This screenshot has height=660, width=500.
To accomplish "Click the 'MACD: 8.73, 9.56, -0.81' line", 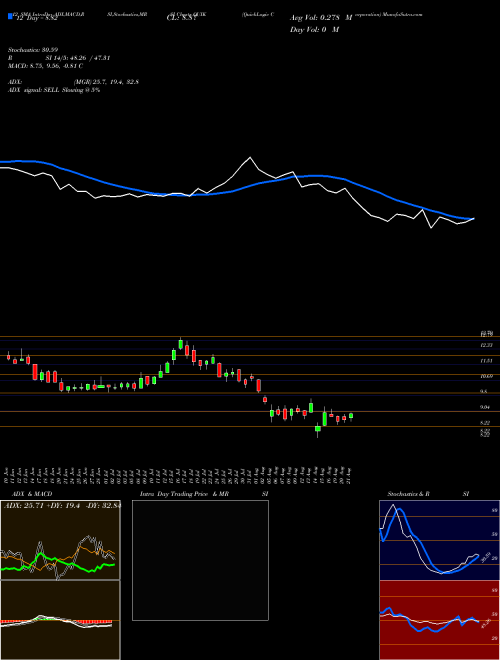I will [x=45, y=66].
